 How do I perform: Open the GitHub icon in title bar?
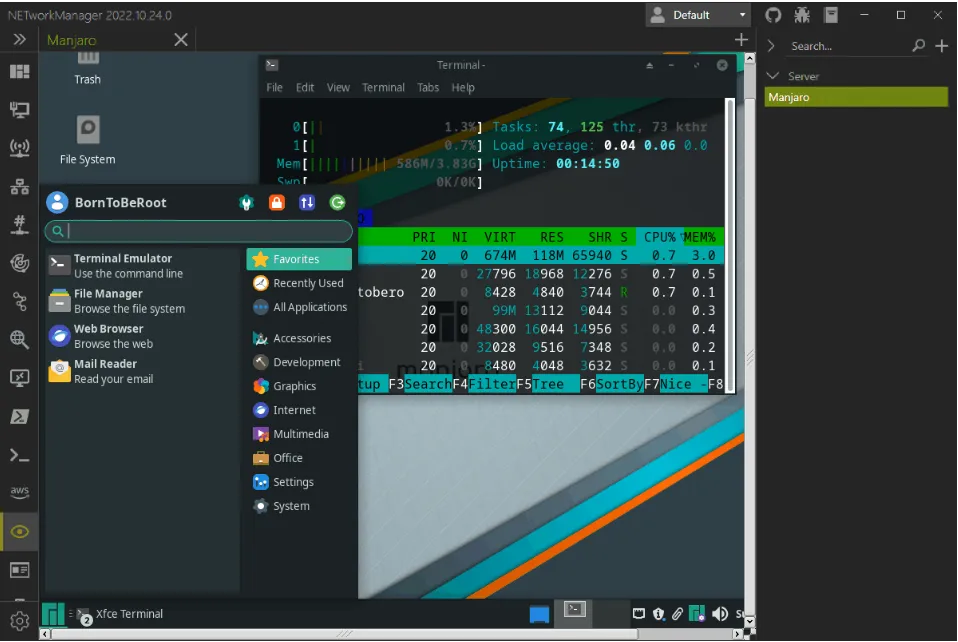(x=773, y=15)
